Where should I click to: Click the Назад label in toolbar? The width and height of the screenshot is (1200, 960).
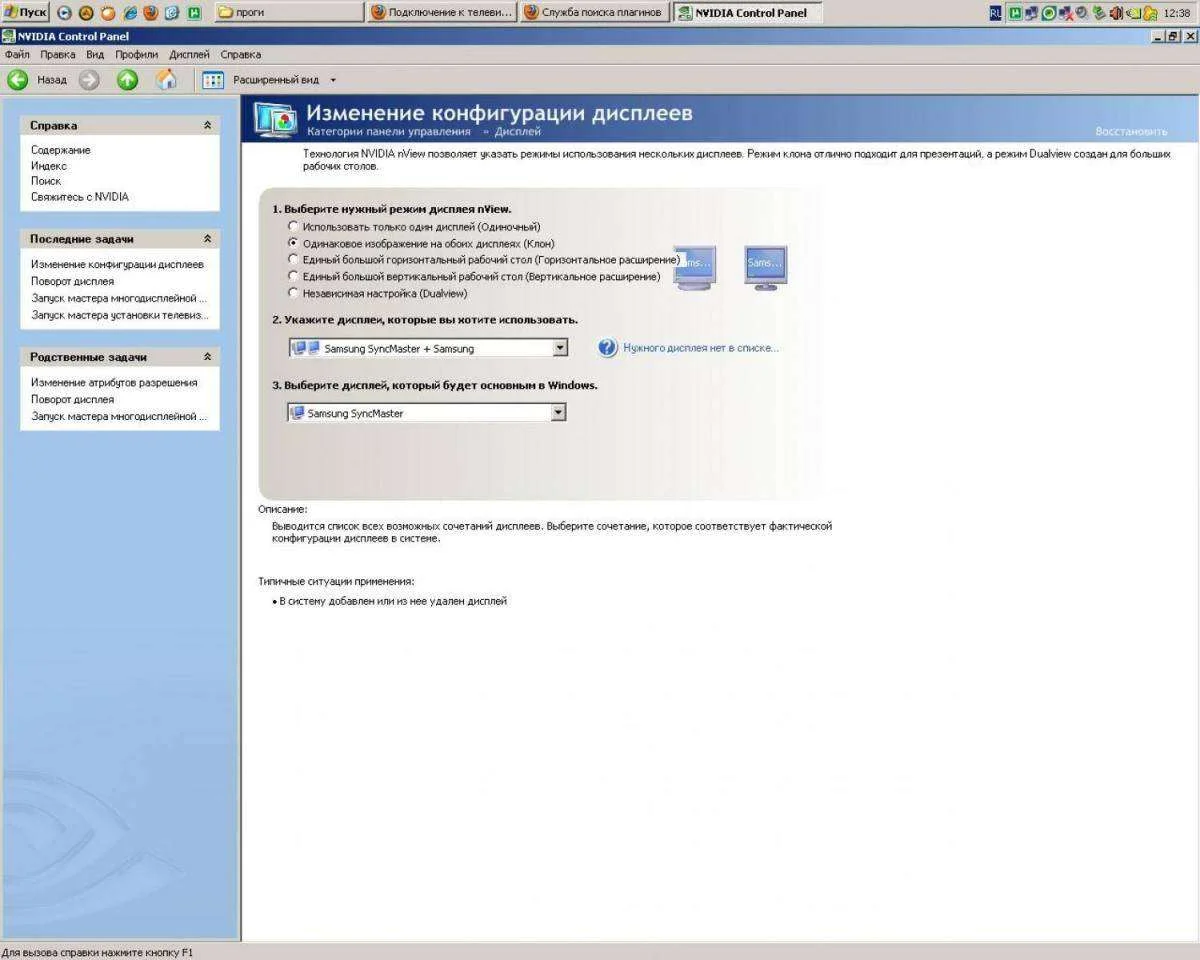tap(52, 80)
